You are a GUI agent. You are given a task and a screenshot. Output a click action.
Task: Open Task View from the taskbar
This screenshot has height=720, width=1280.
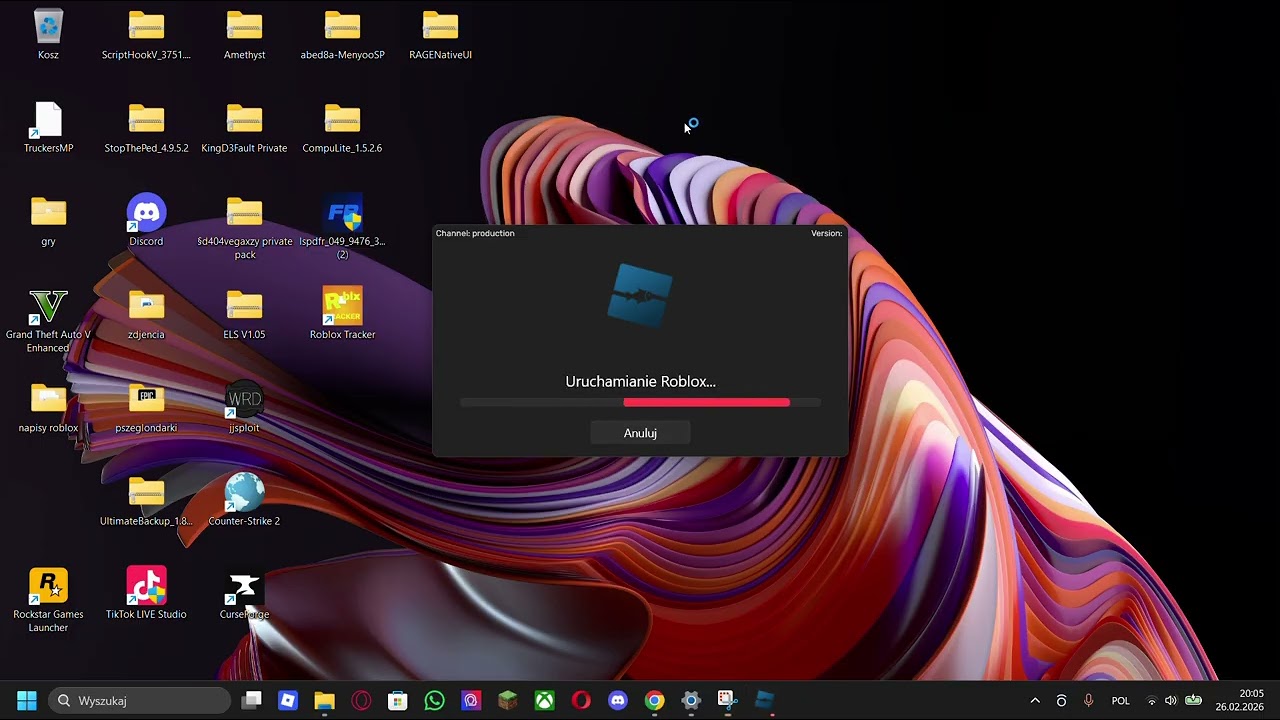(x=252, y=701)
